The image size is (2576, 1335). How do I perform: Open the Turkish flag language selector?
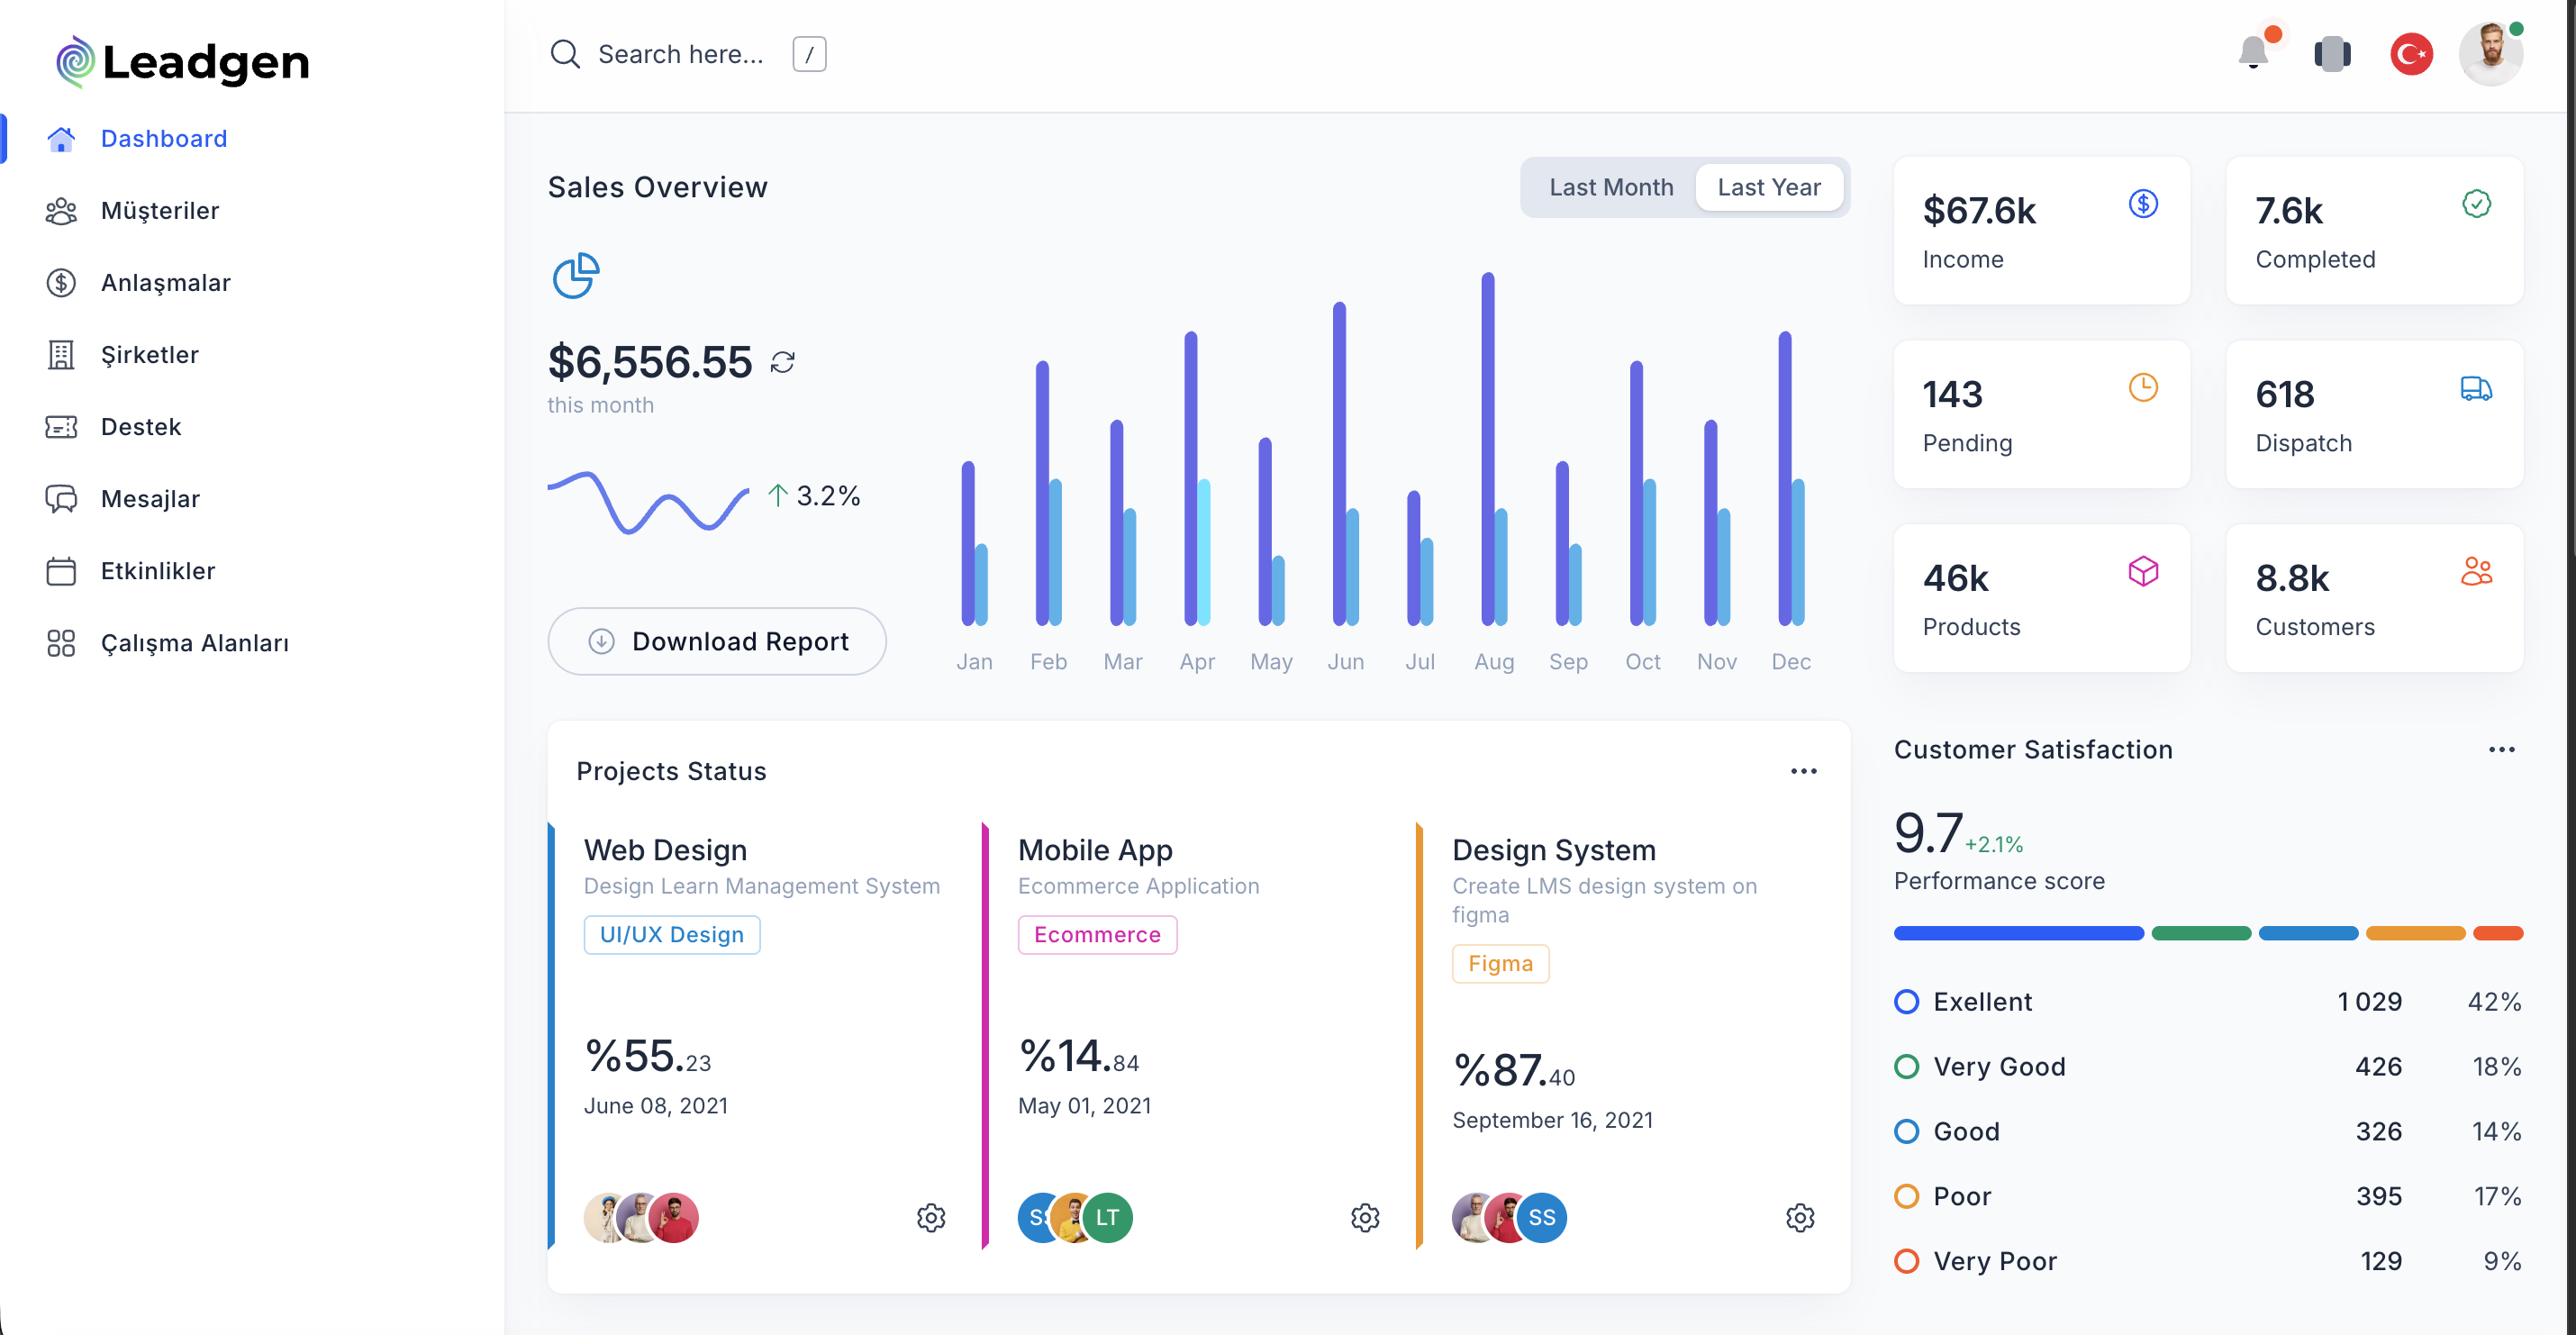coord(2411,53)
